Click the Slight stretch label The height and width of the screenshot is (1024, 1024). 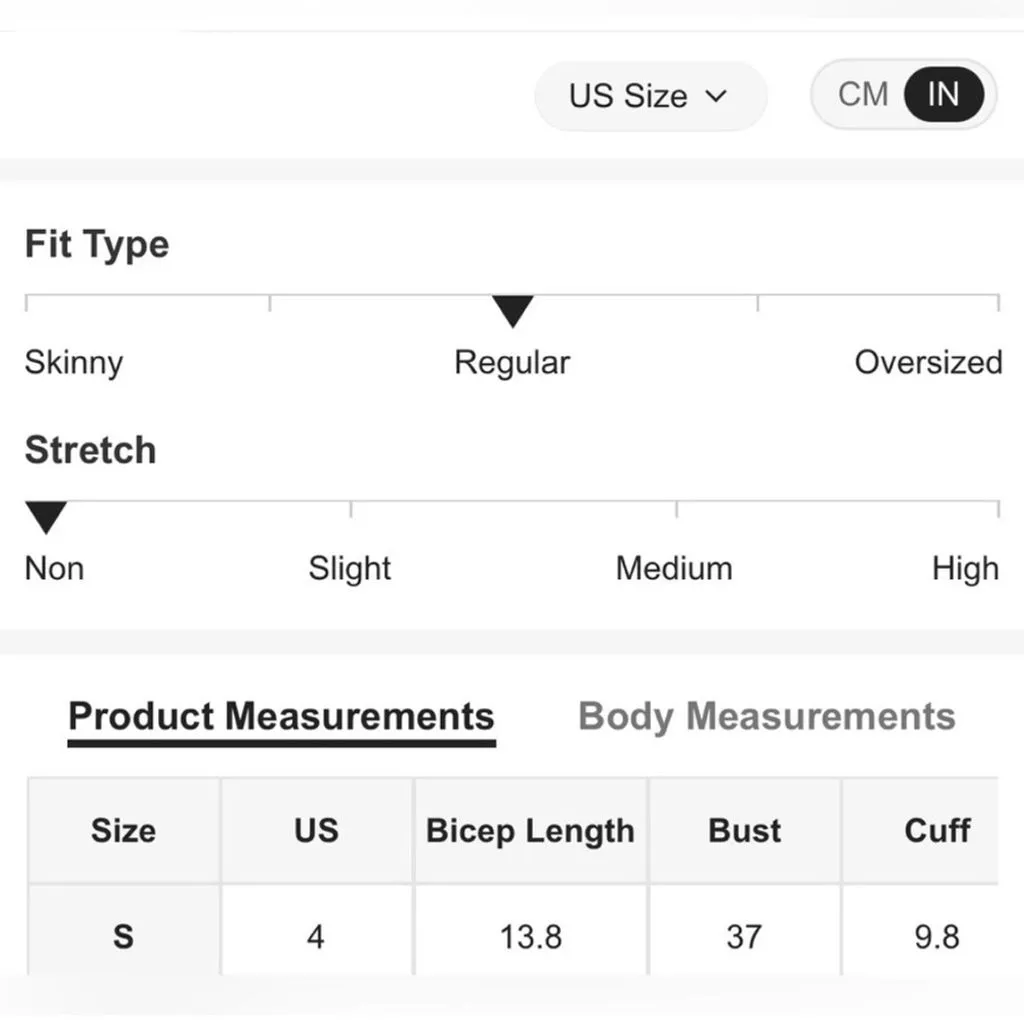(x=349, y=569)
